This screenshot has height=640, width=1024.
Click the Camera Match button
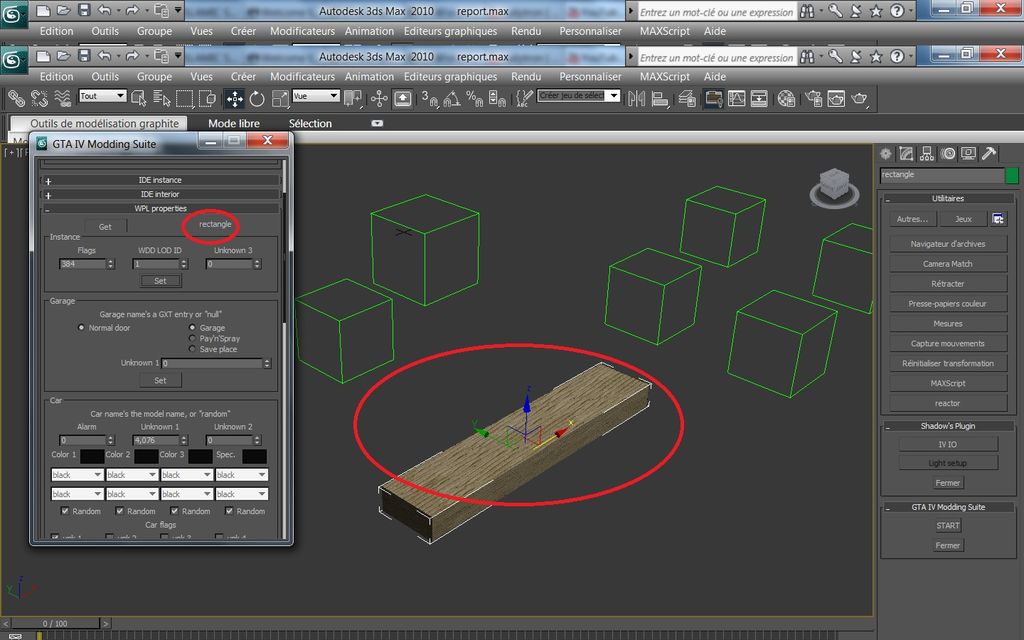coord(948,264)
